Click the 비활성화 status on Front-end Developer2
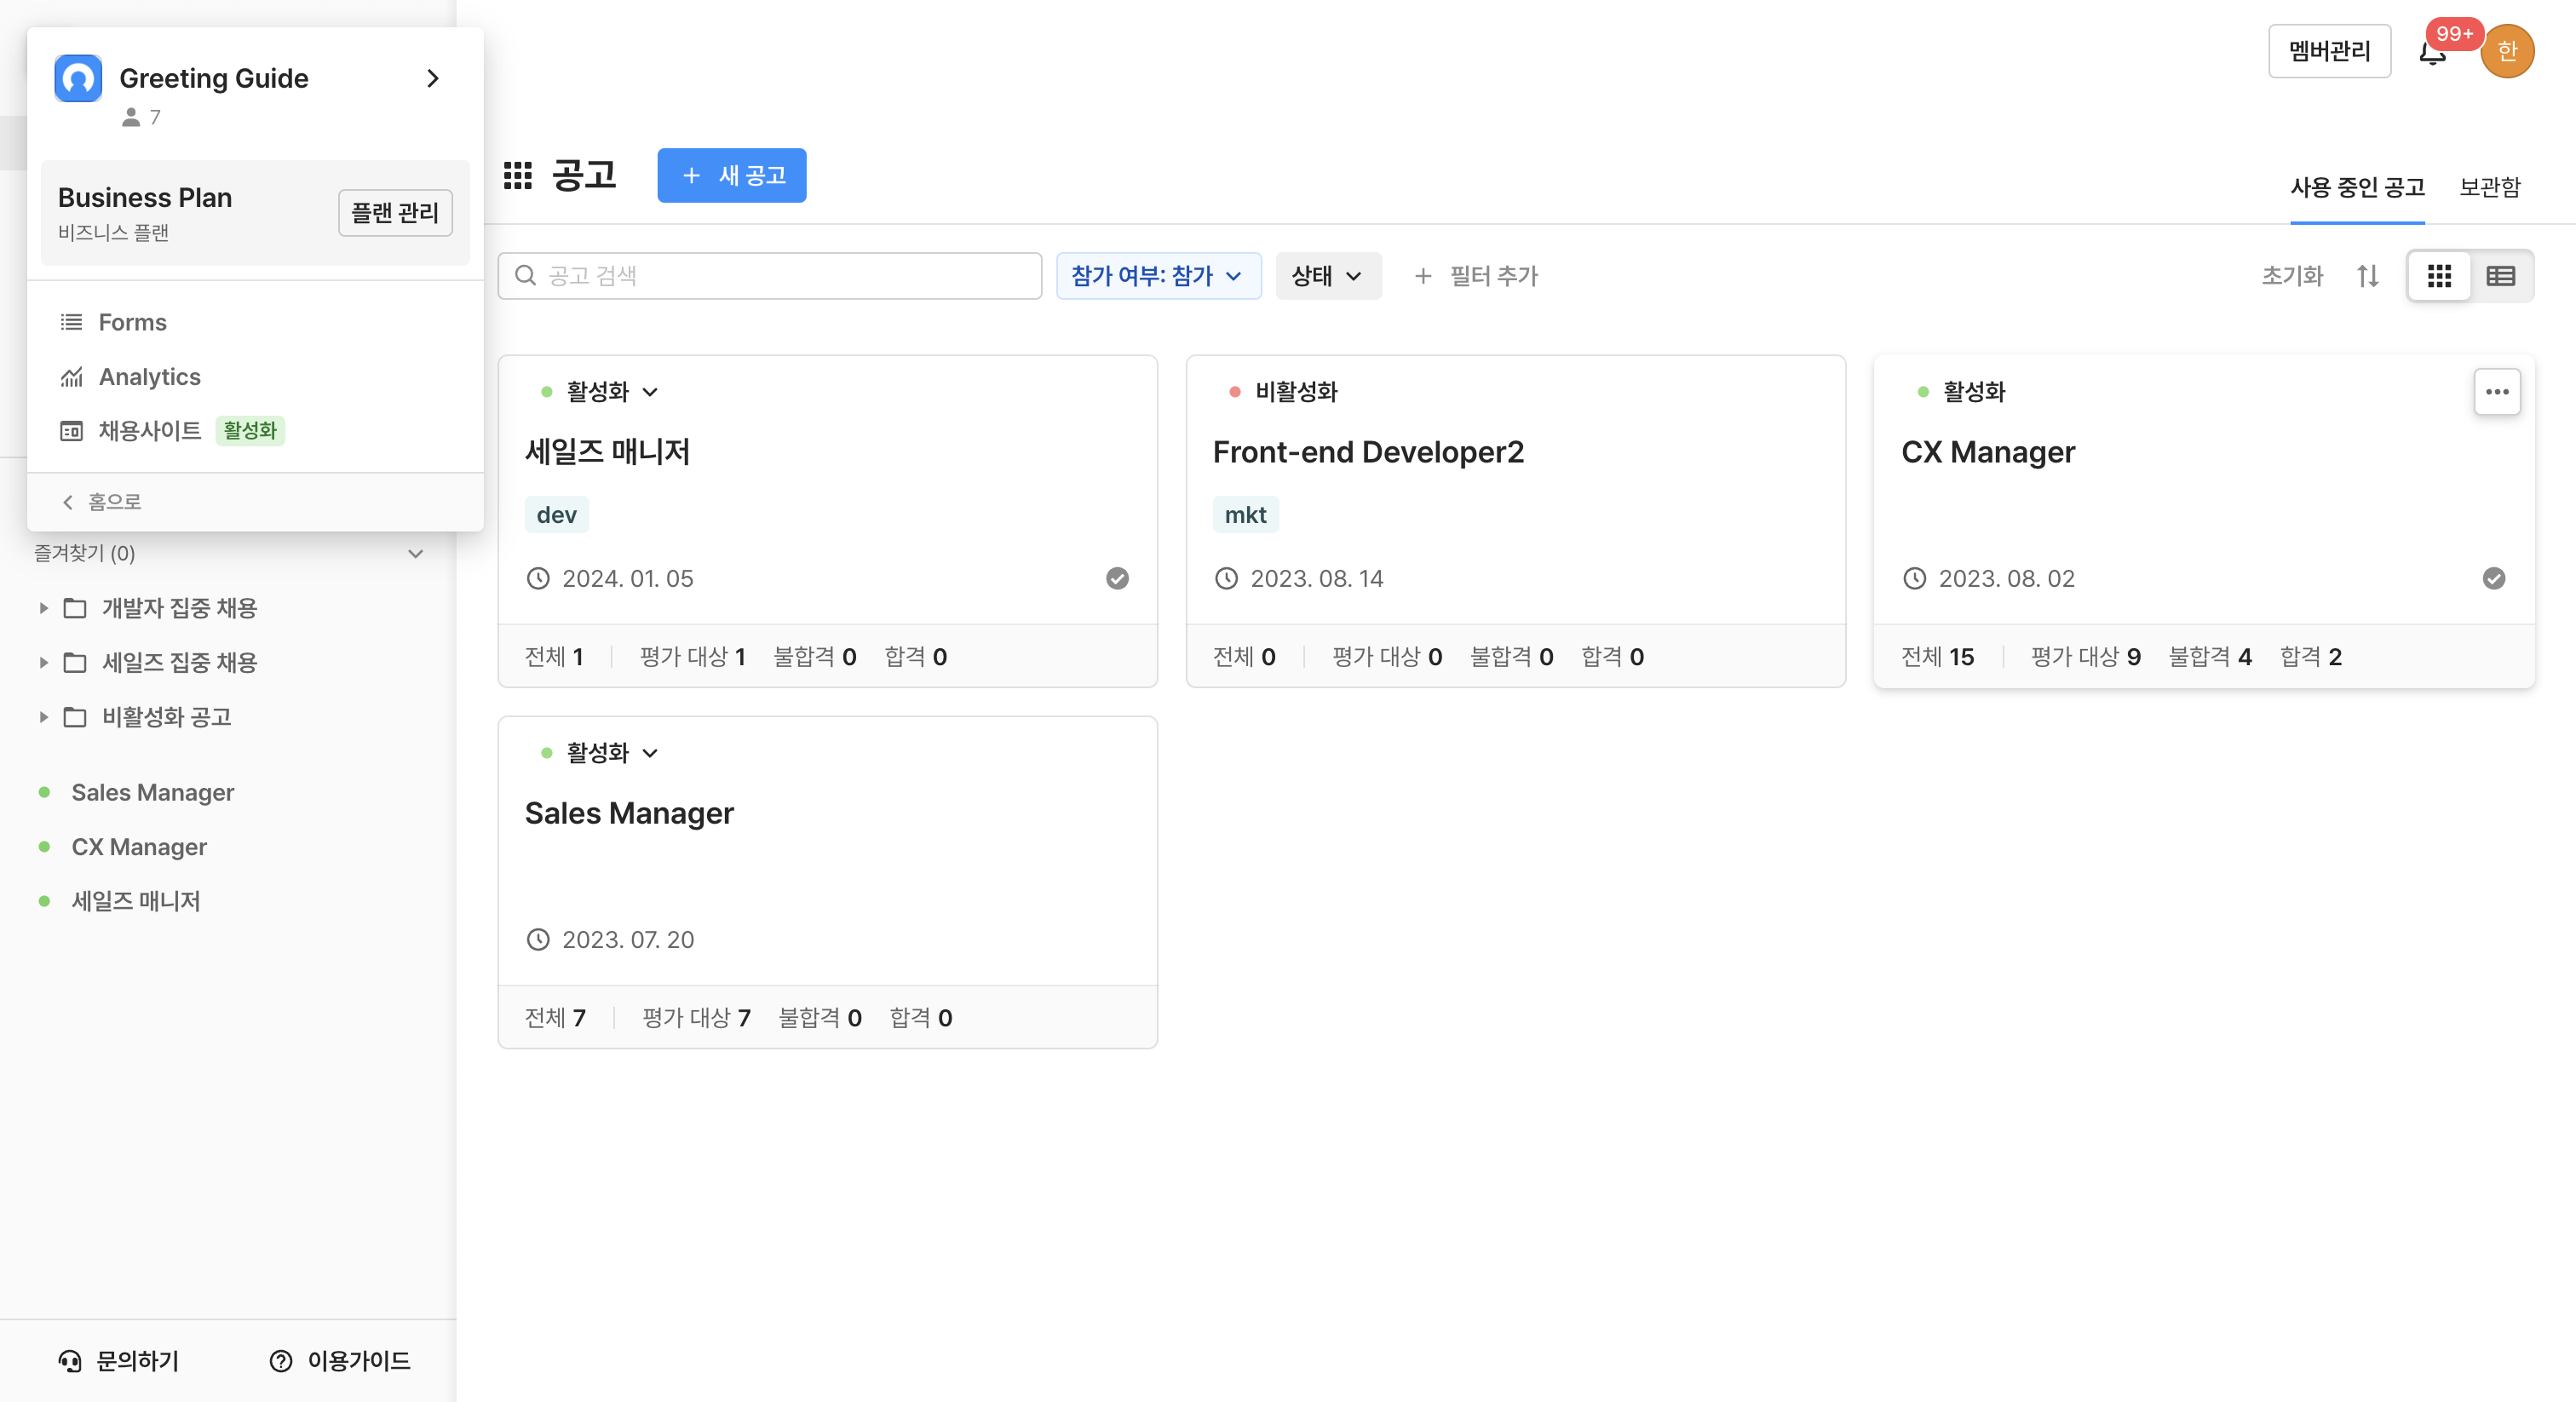Screen dimensions: 2576x1402 [x=1284, y=392]
